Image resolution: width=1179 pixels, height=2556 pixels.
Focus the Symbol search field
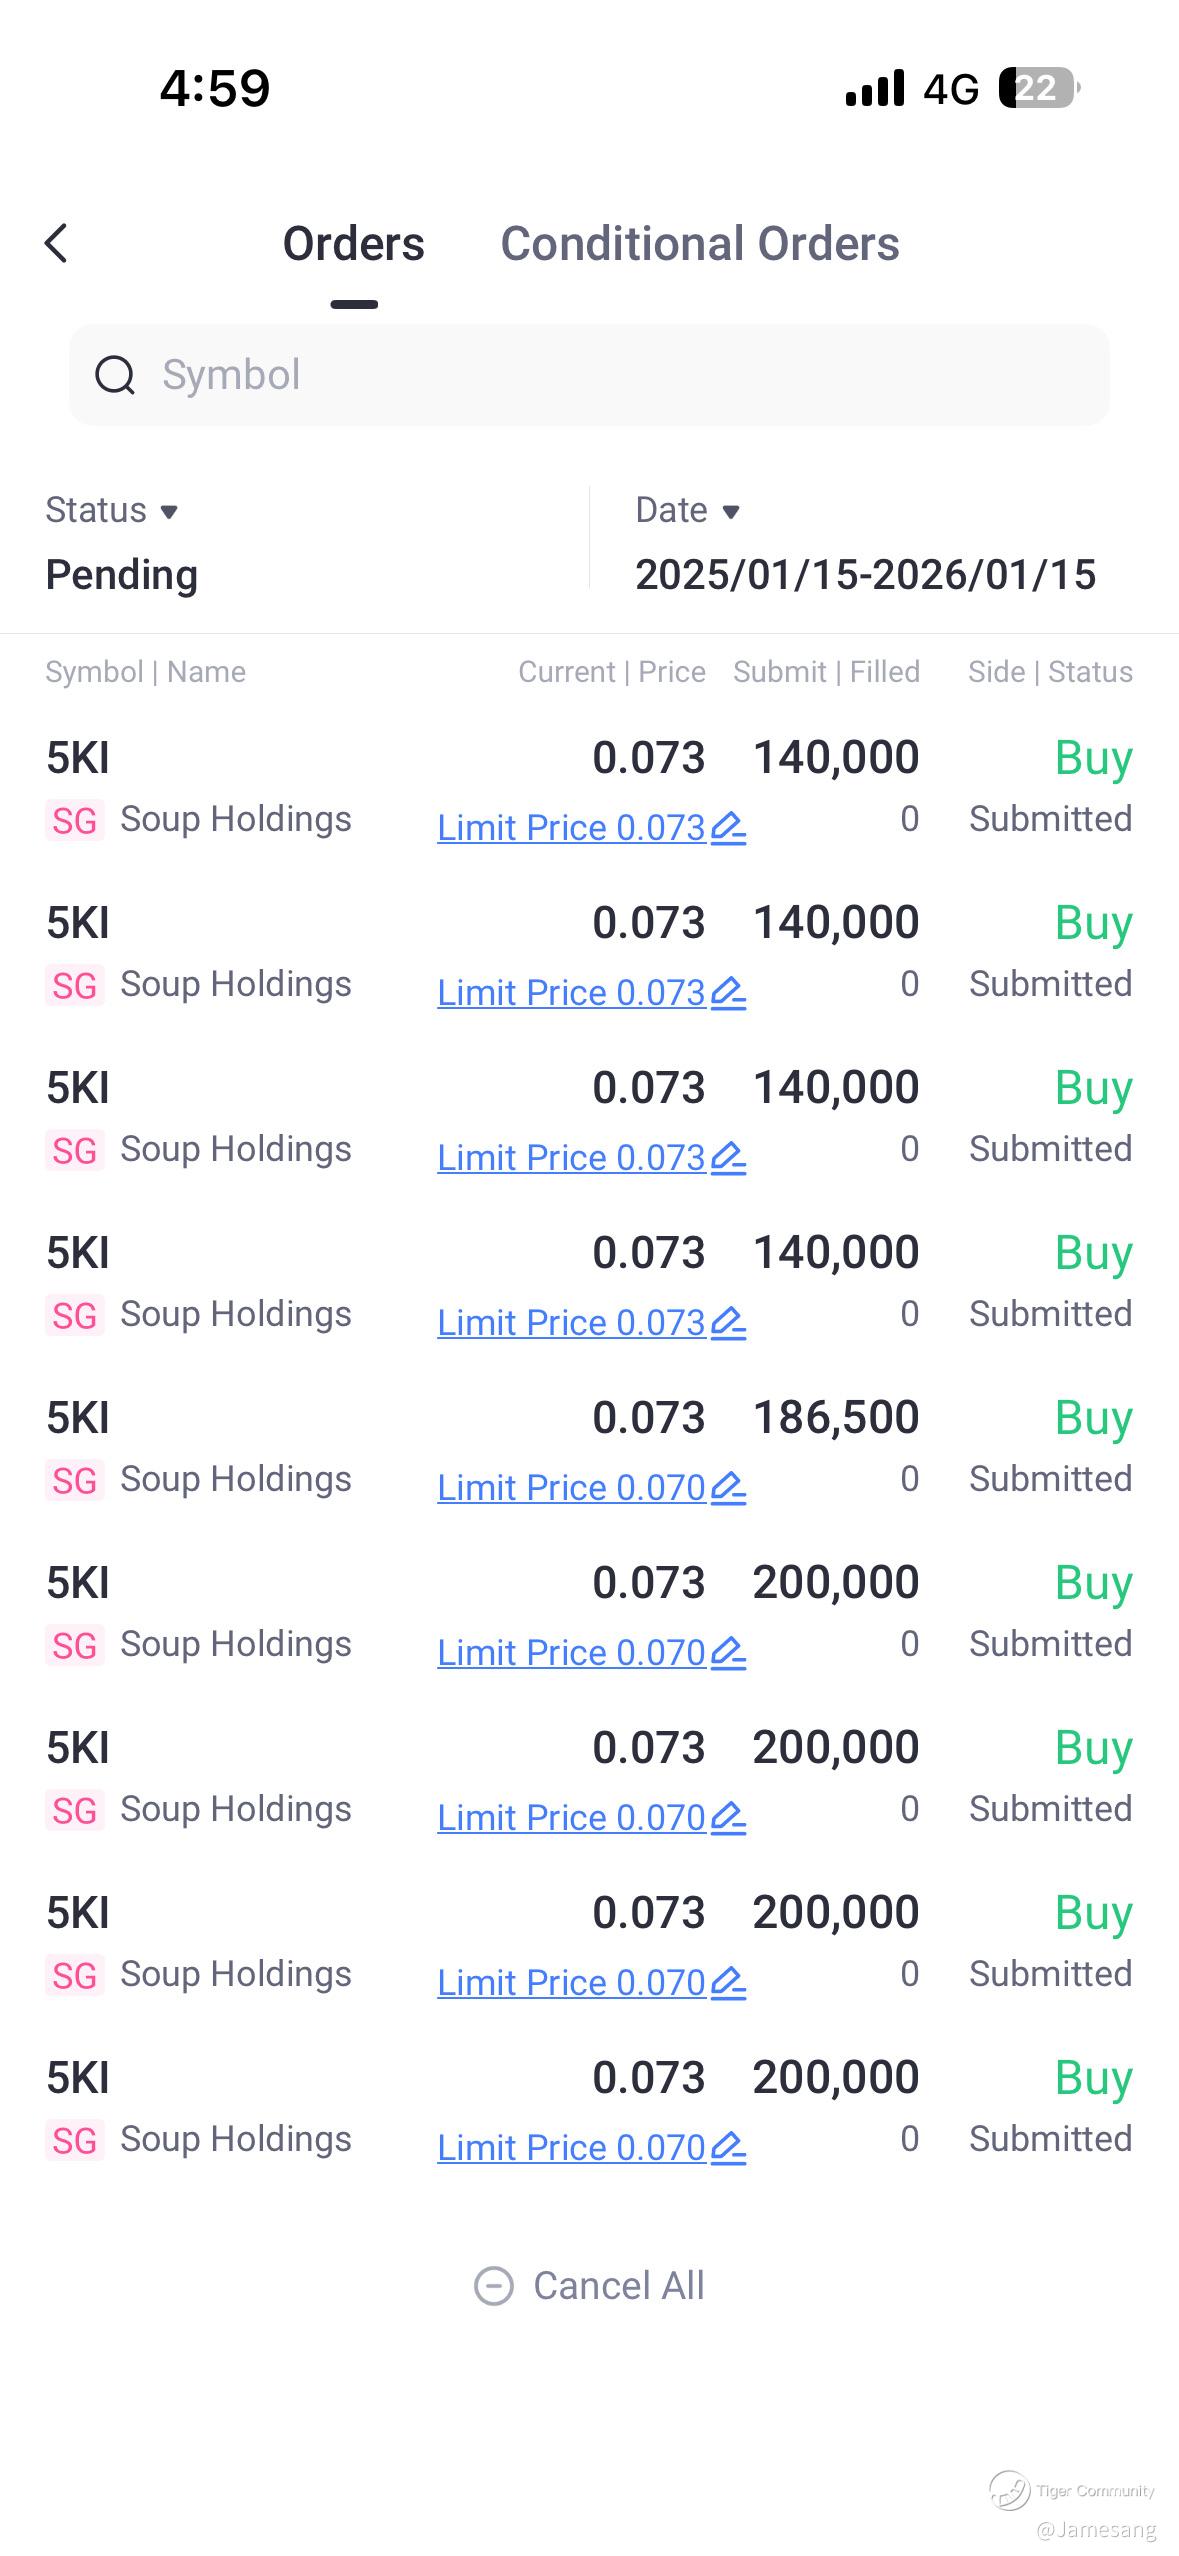589,375
